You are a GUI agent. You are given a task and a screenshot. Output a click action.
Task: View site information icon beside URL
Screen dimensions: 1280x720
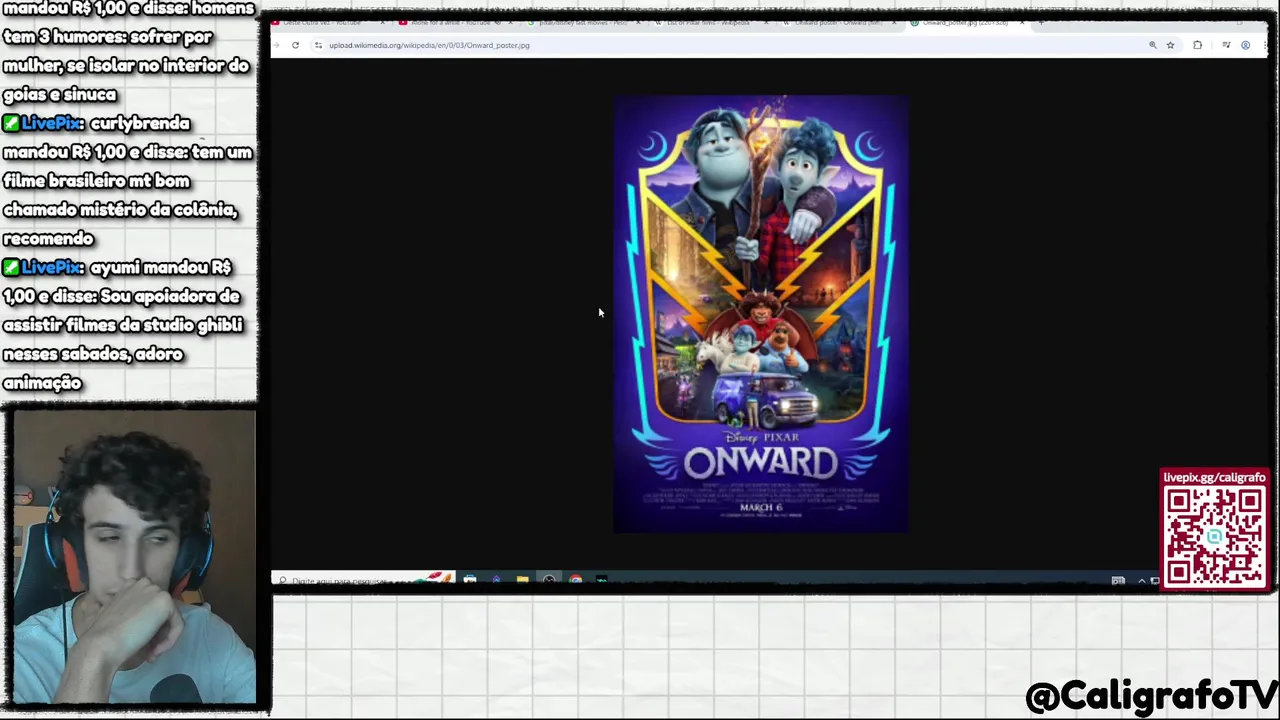(x=318, y=45)
